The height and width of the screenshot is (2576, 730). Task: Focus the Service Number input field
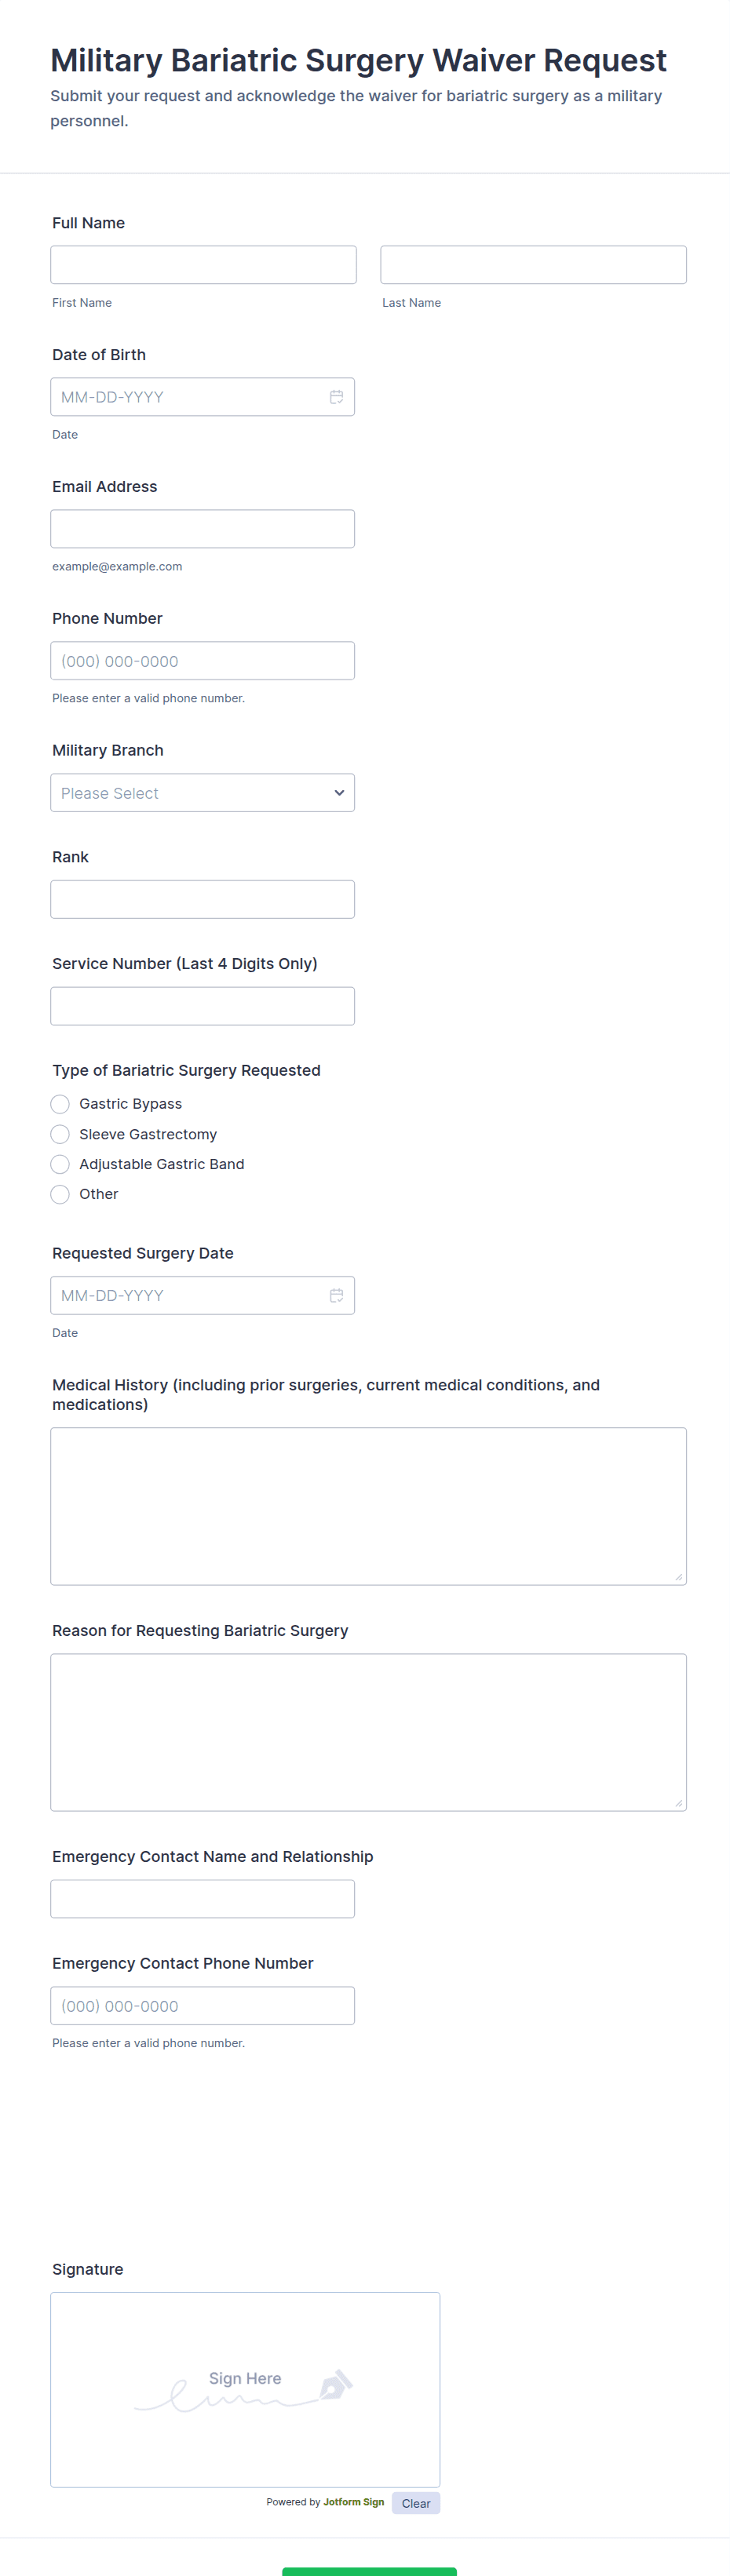coord(202,1006)
